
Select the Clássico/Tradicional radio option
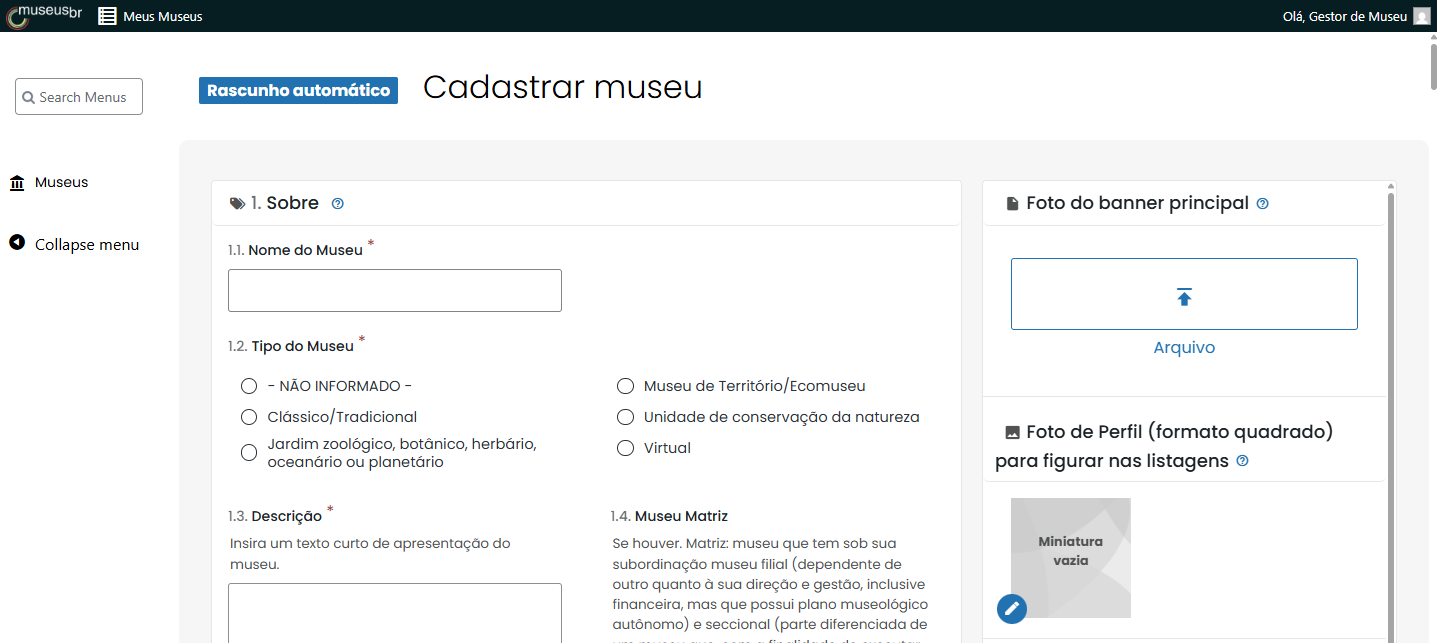click(249, 417)
